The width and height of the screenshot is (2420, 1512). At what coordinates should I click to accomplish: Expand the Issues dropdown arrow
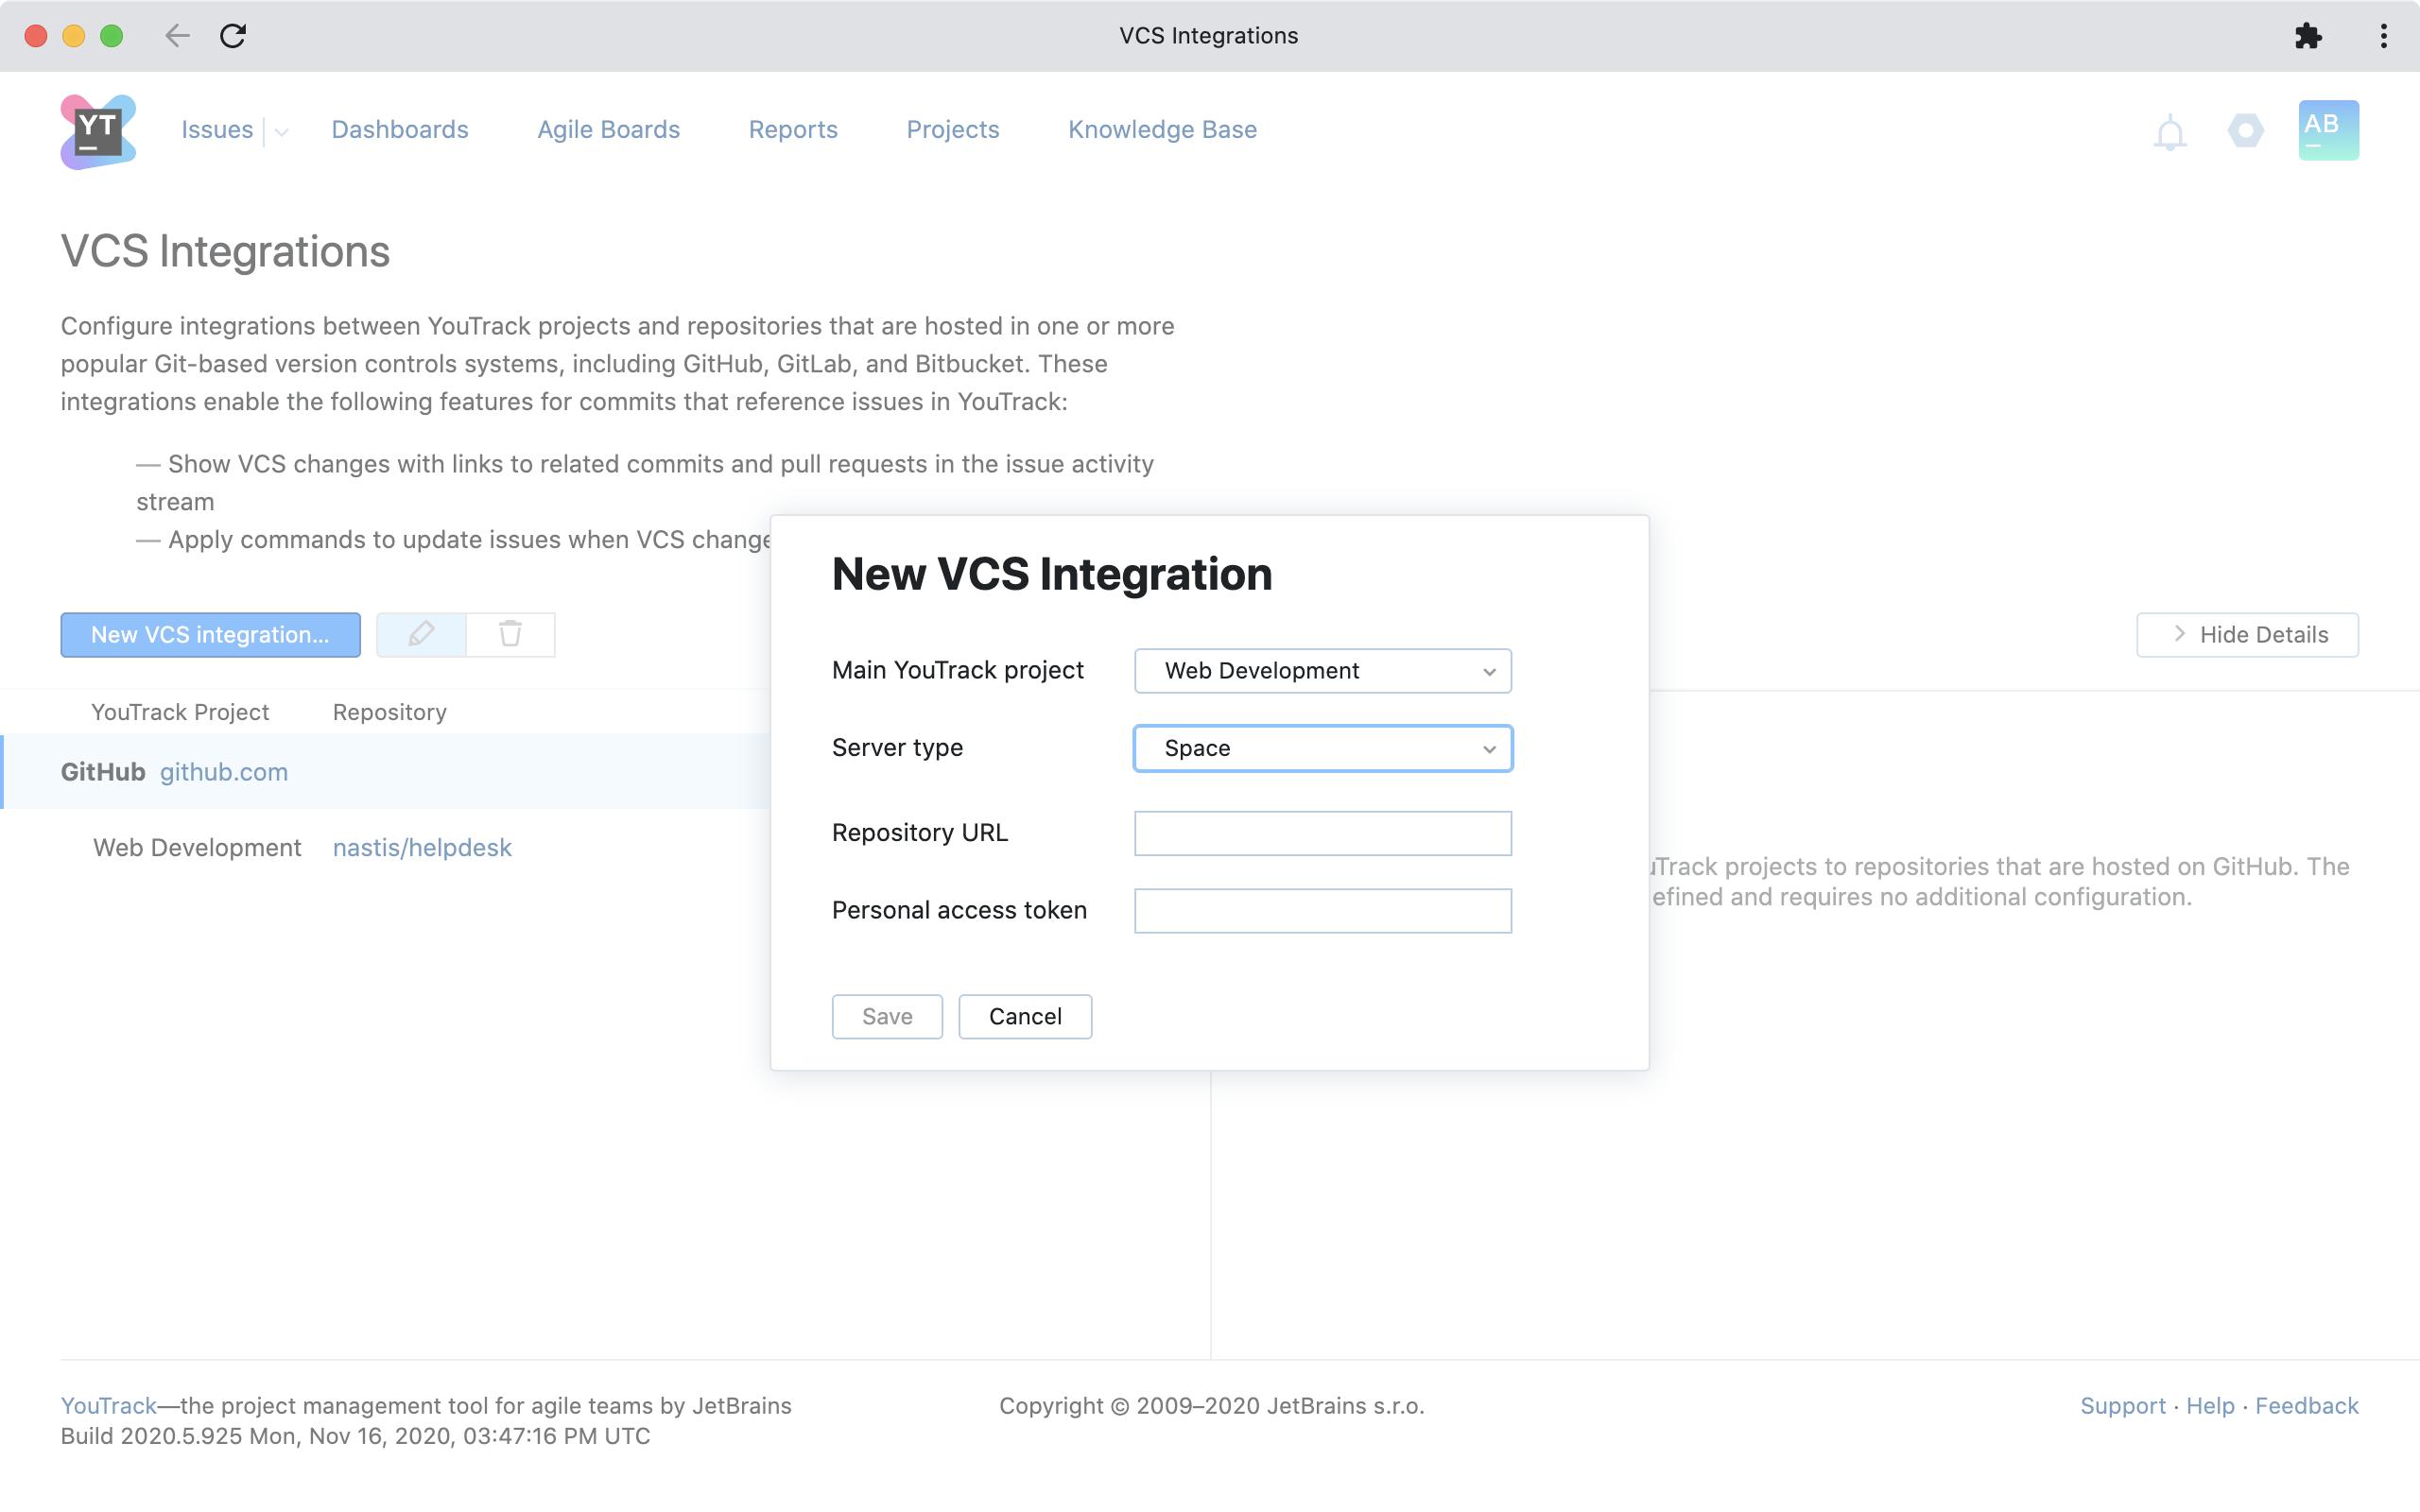(281, 131)
